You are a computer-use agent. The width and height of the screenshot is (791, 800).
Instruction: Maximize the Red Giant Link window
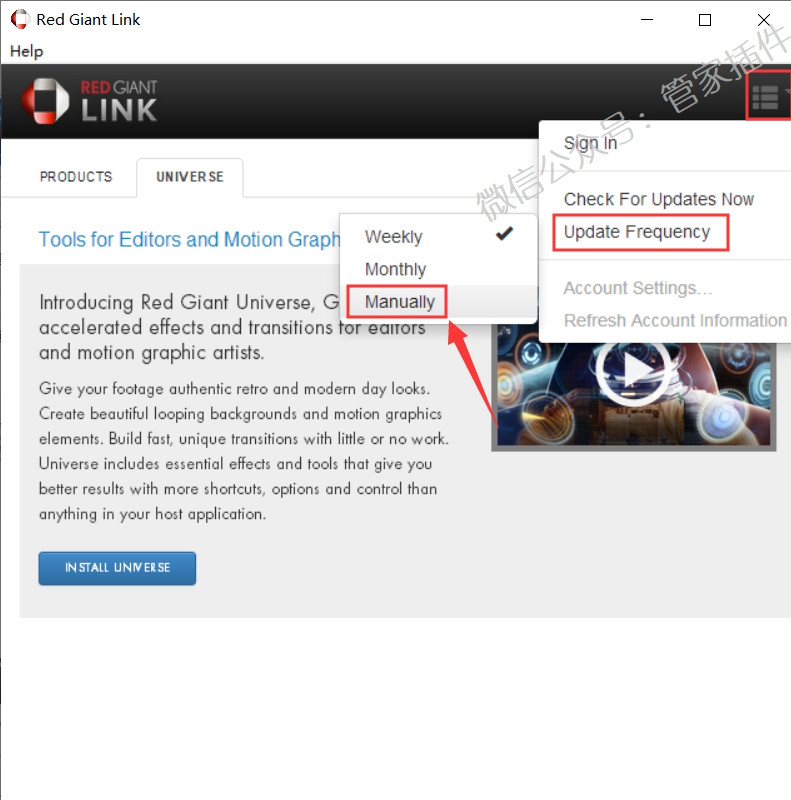pos(705,20)
